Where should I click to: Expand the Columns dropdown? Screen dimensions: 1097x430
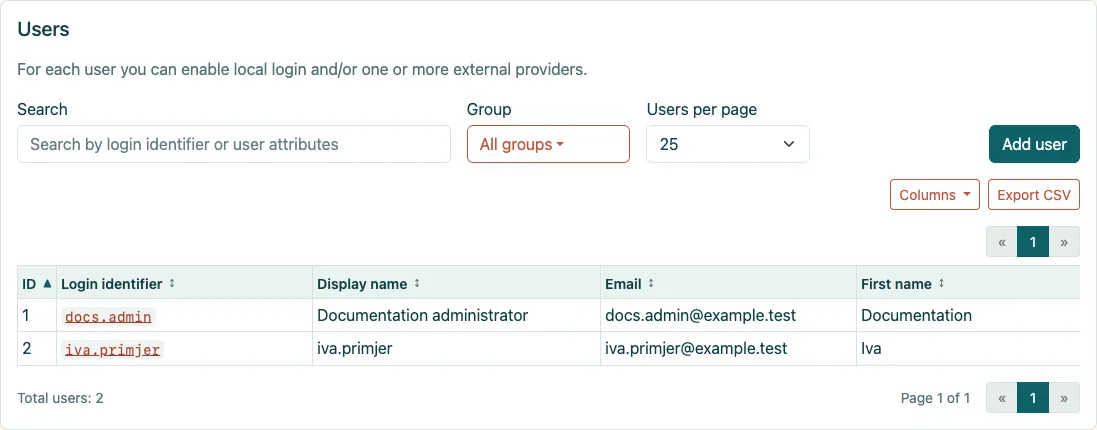point(935,195)
